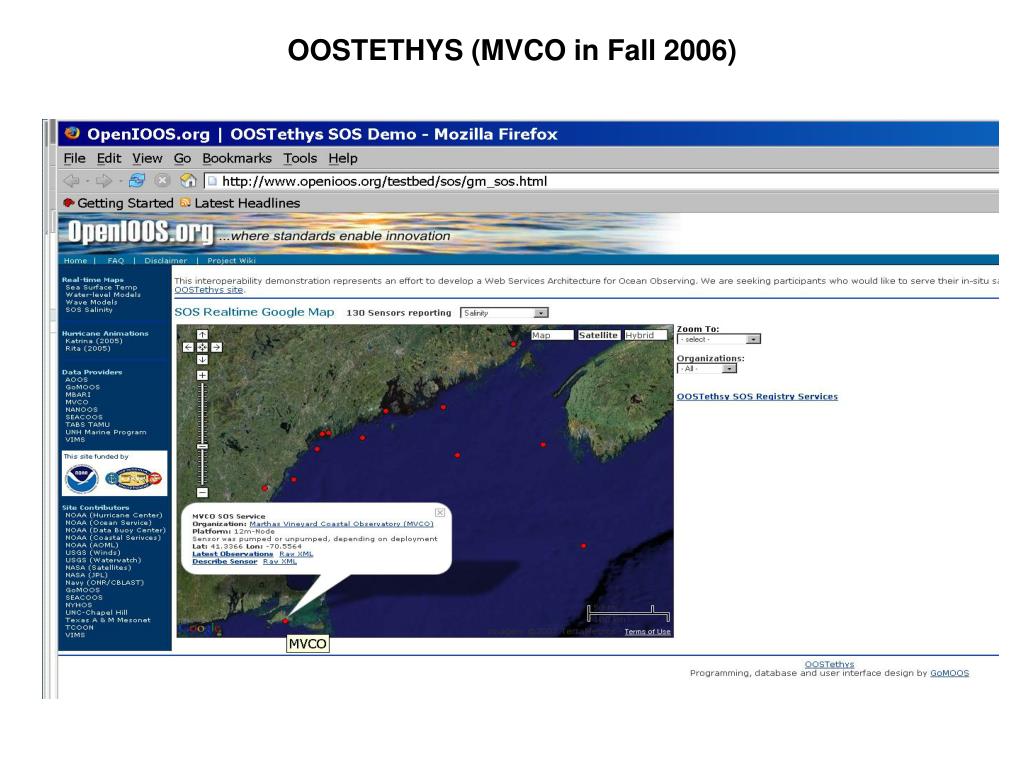The height and width of the screenshot is (768, 1024).
Task: Open the Organizations dropdown
Action: click(x=707, y=368)
